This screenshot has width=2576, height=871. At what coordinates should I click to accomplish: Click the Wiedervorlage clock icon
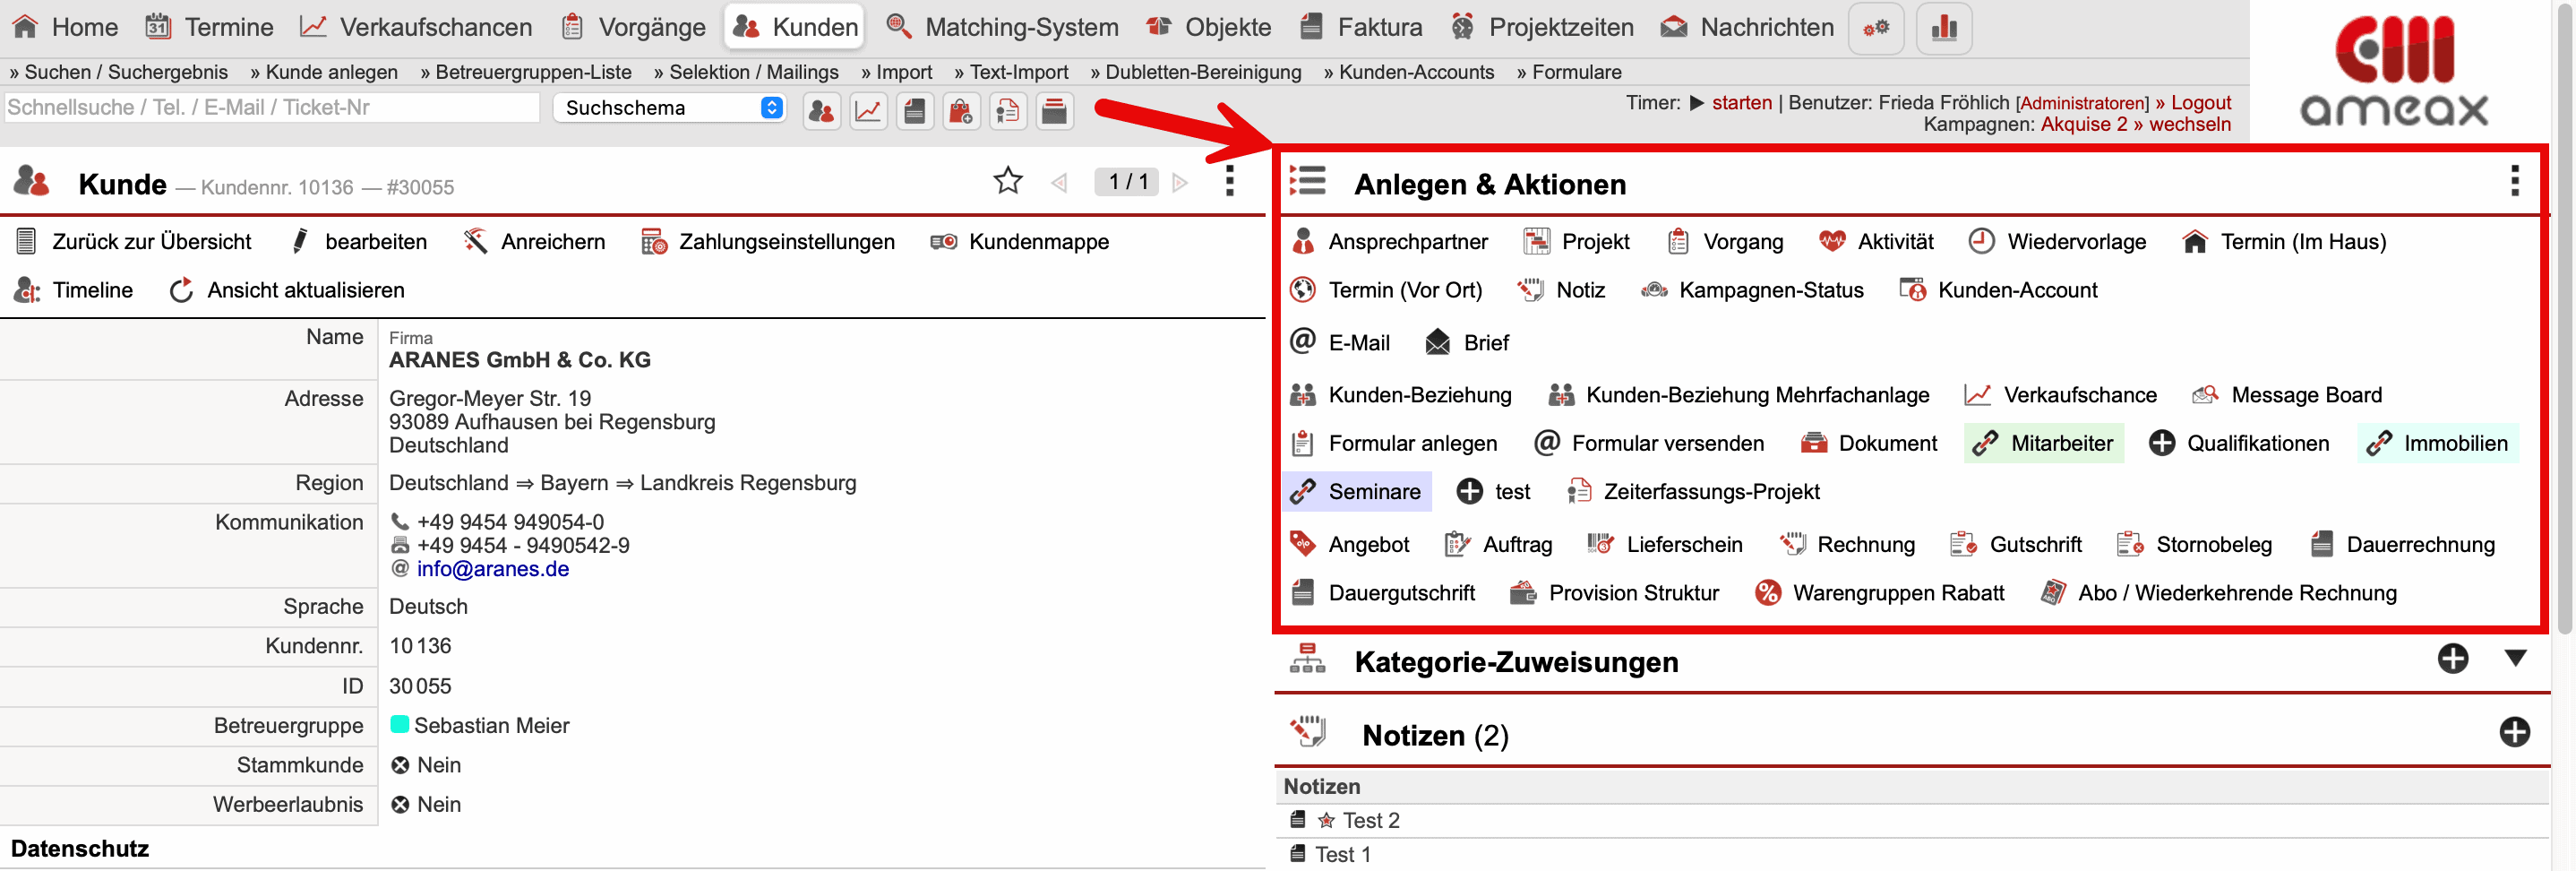pyautogui.click(x=1980, y=242)
